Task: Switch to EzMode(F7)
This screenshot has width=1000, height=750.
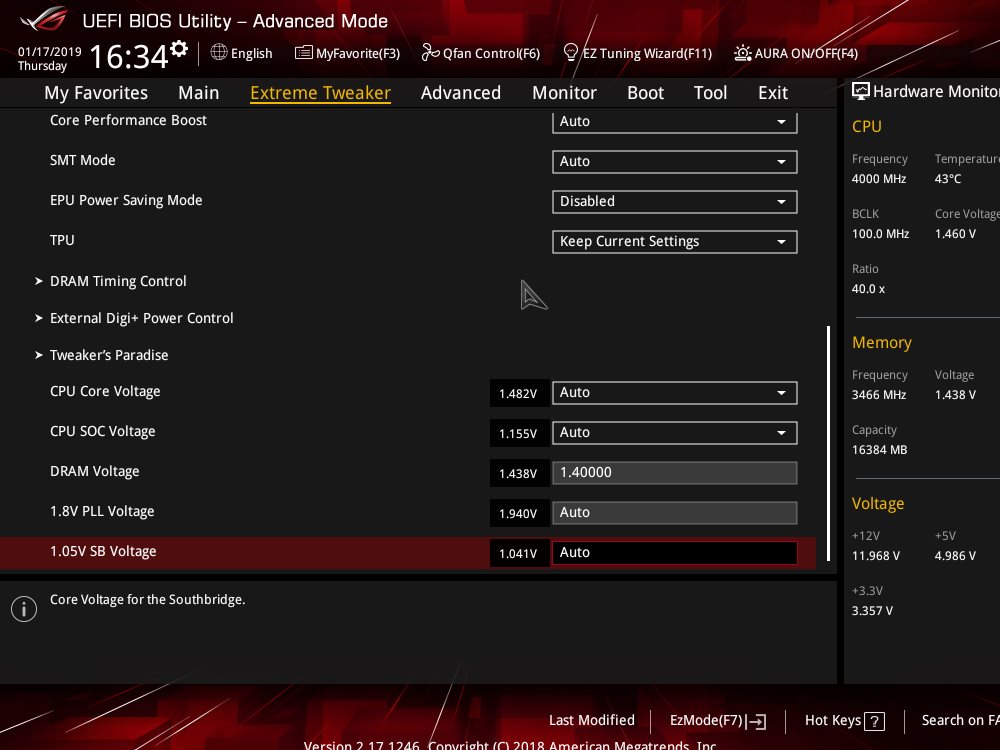Action: (717, 721)
